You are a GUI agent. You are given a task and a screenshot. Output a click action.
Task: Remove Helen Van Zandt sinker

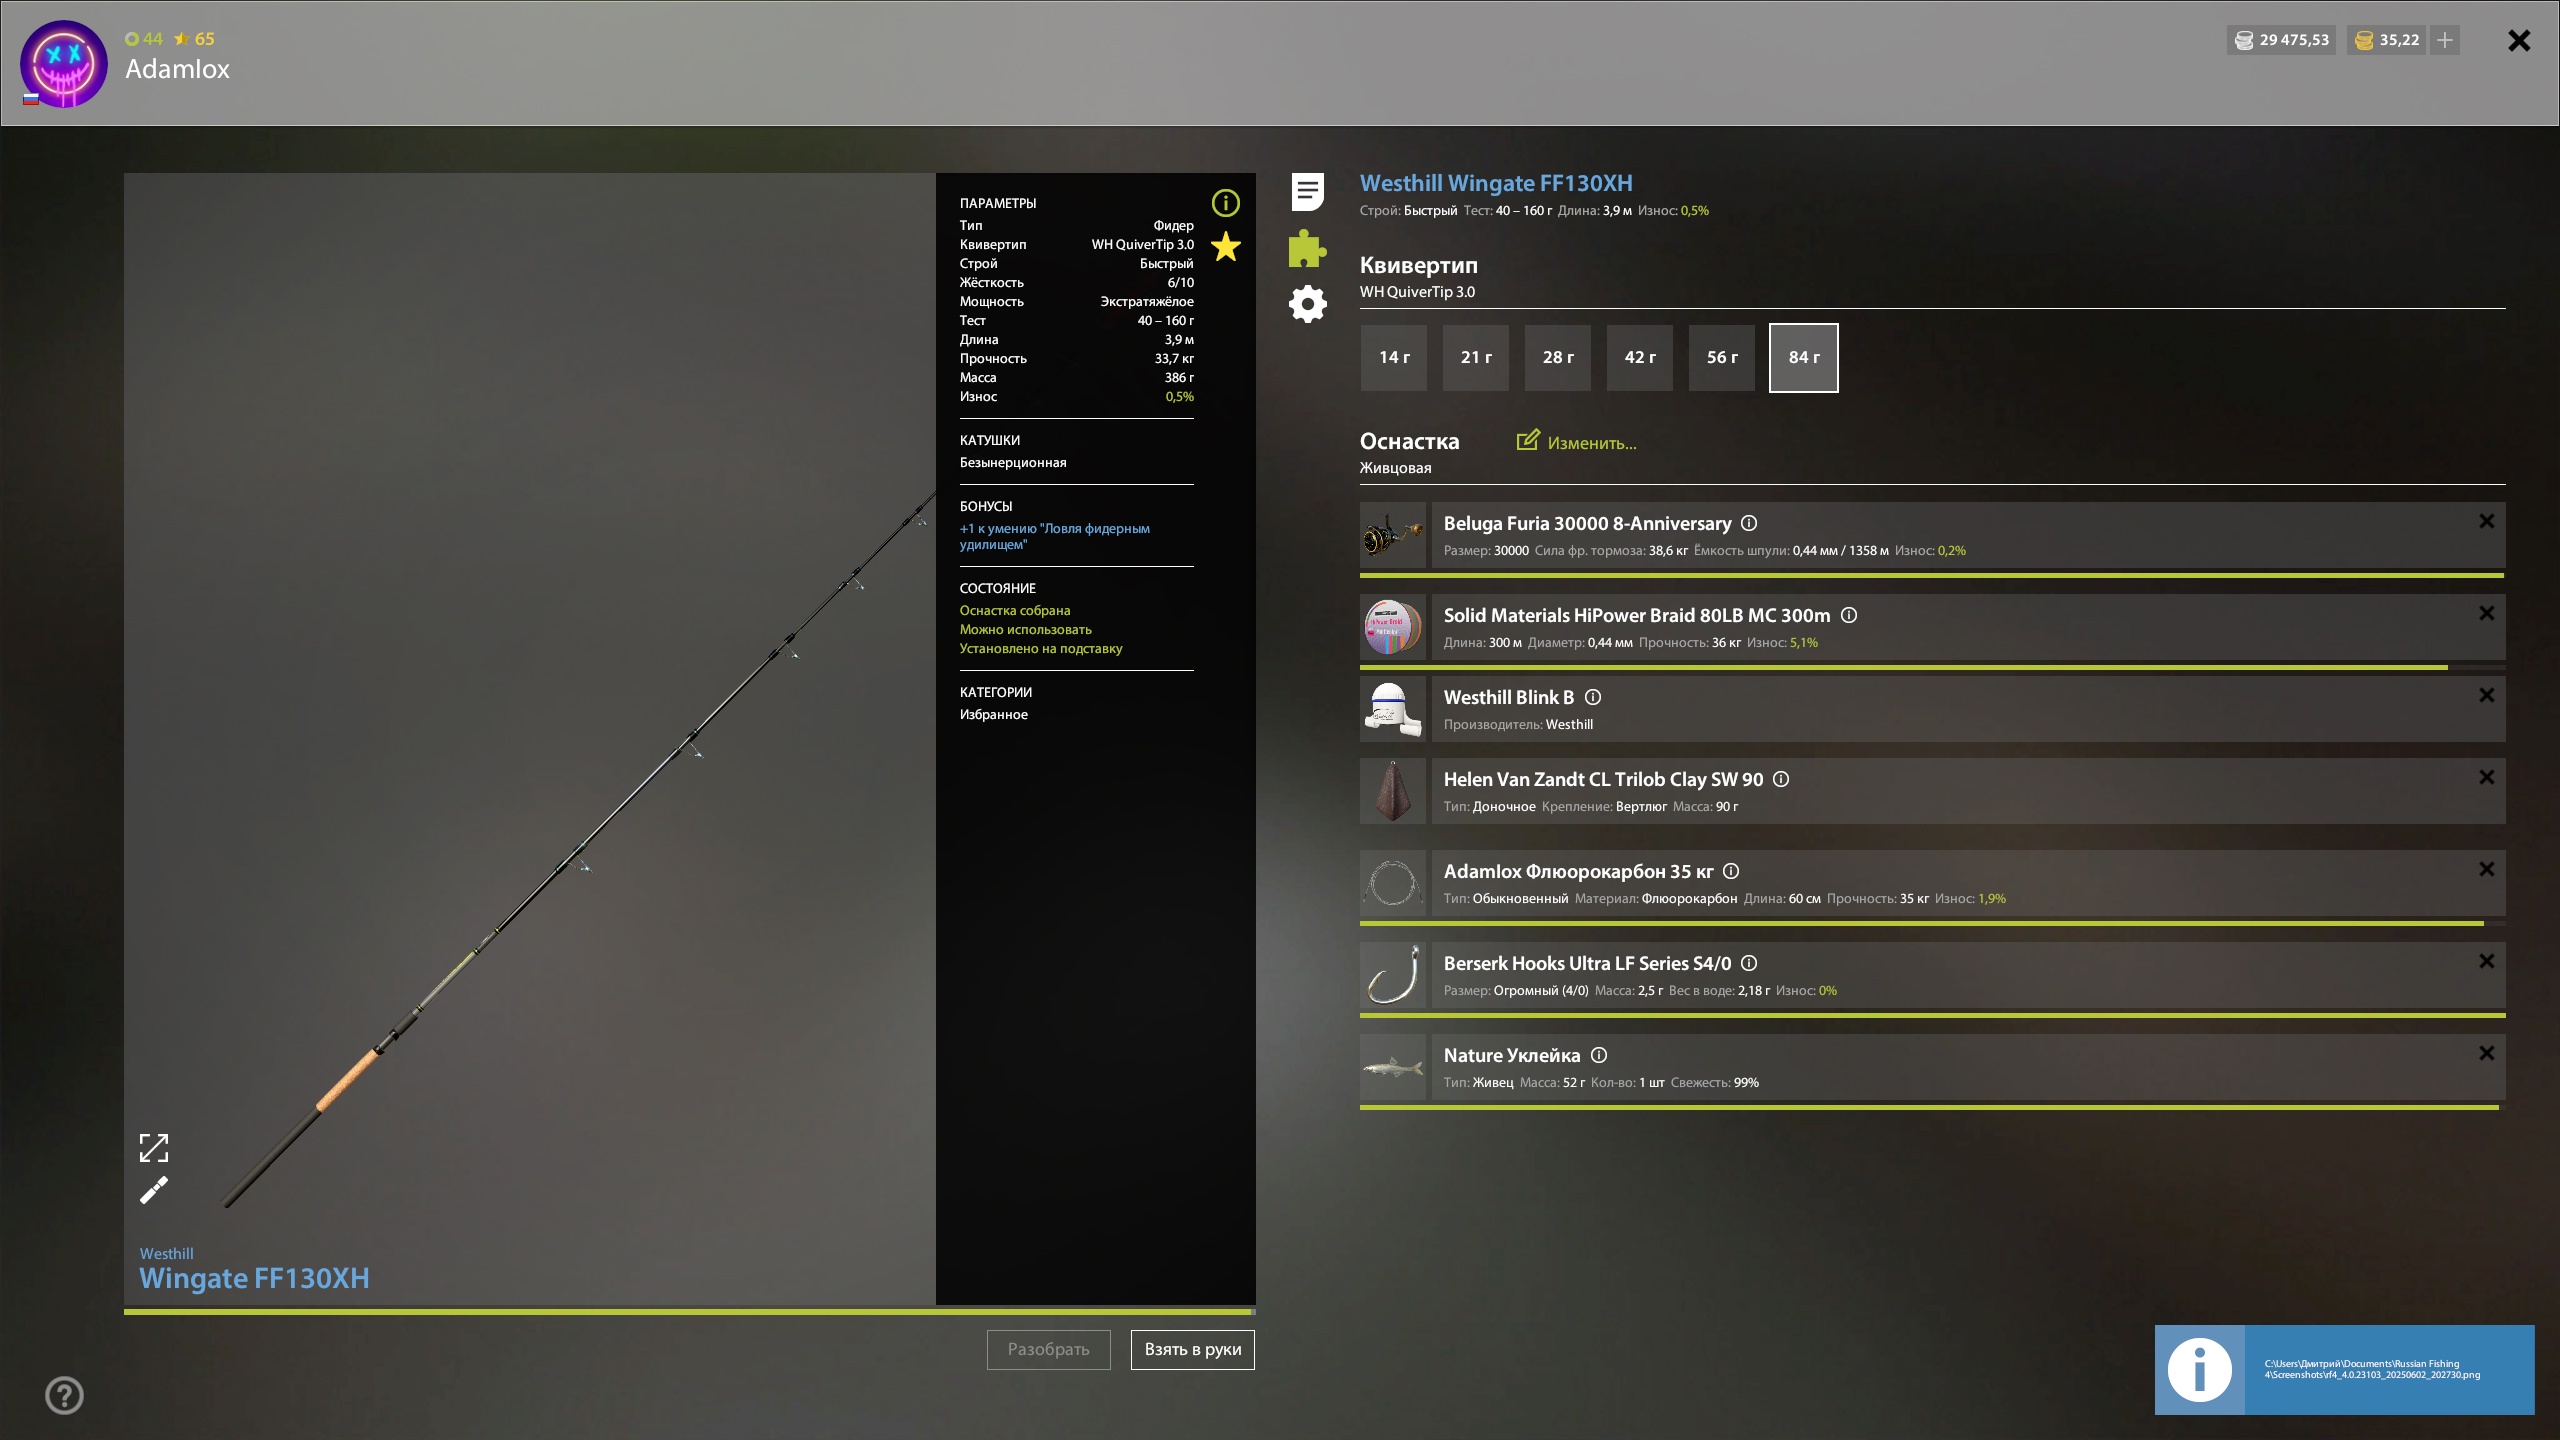(2486, 777)
